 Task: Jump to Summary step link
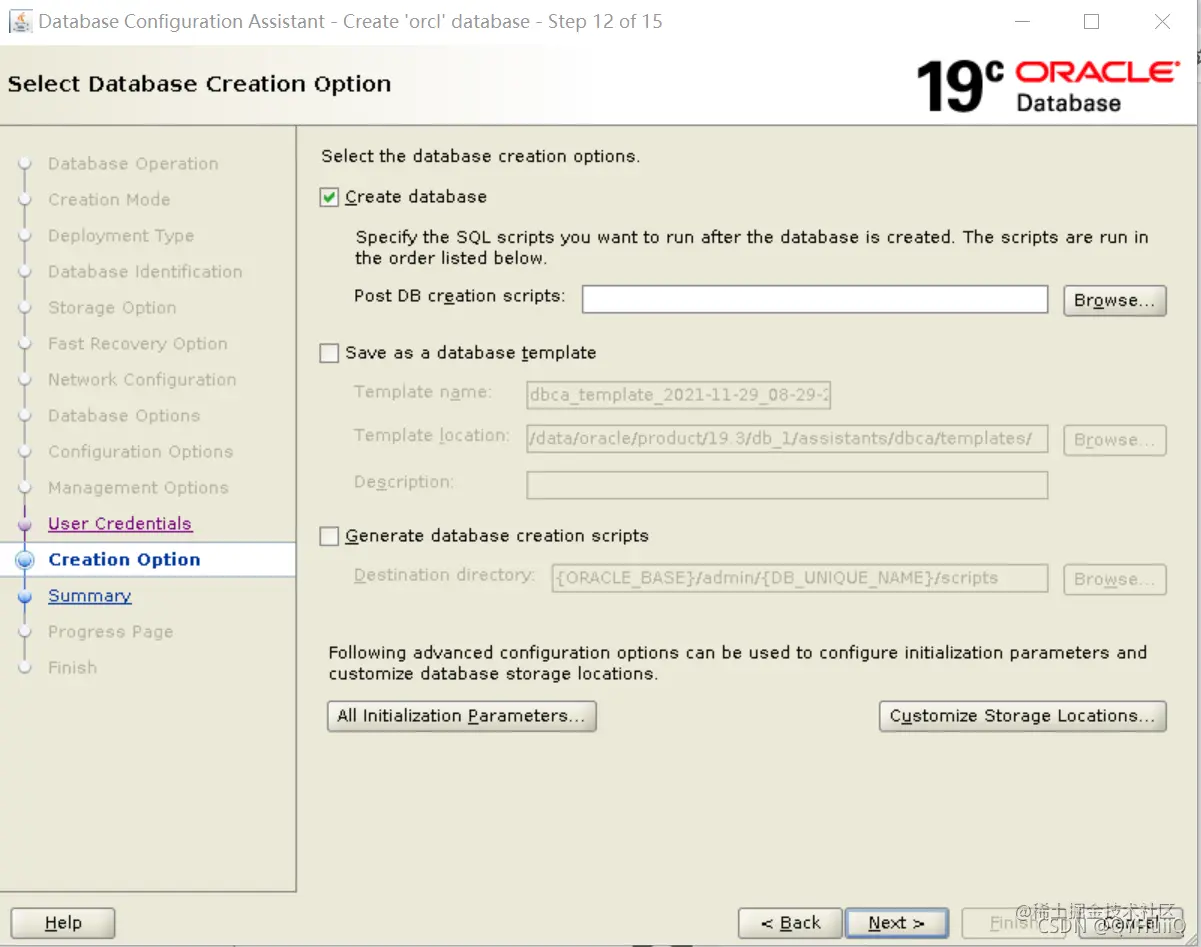pos(90,596)
